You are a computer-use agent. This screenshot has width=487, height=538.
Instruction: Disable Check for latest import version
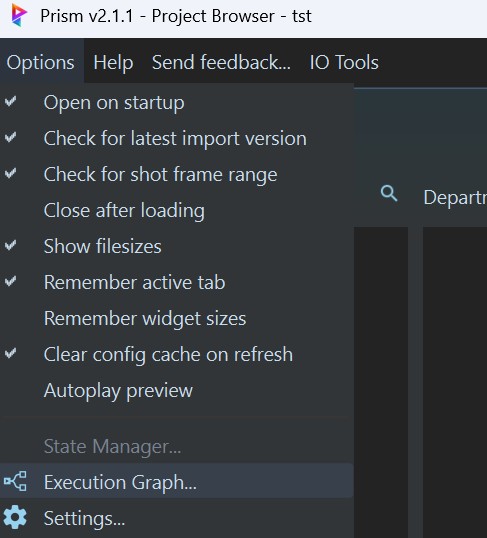177,138
